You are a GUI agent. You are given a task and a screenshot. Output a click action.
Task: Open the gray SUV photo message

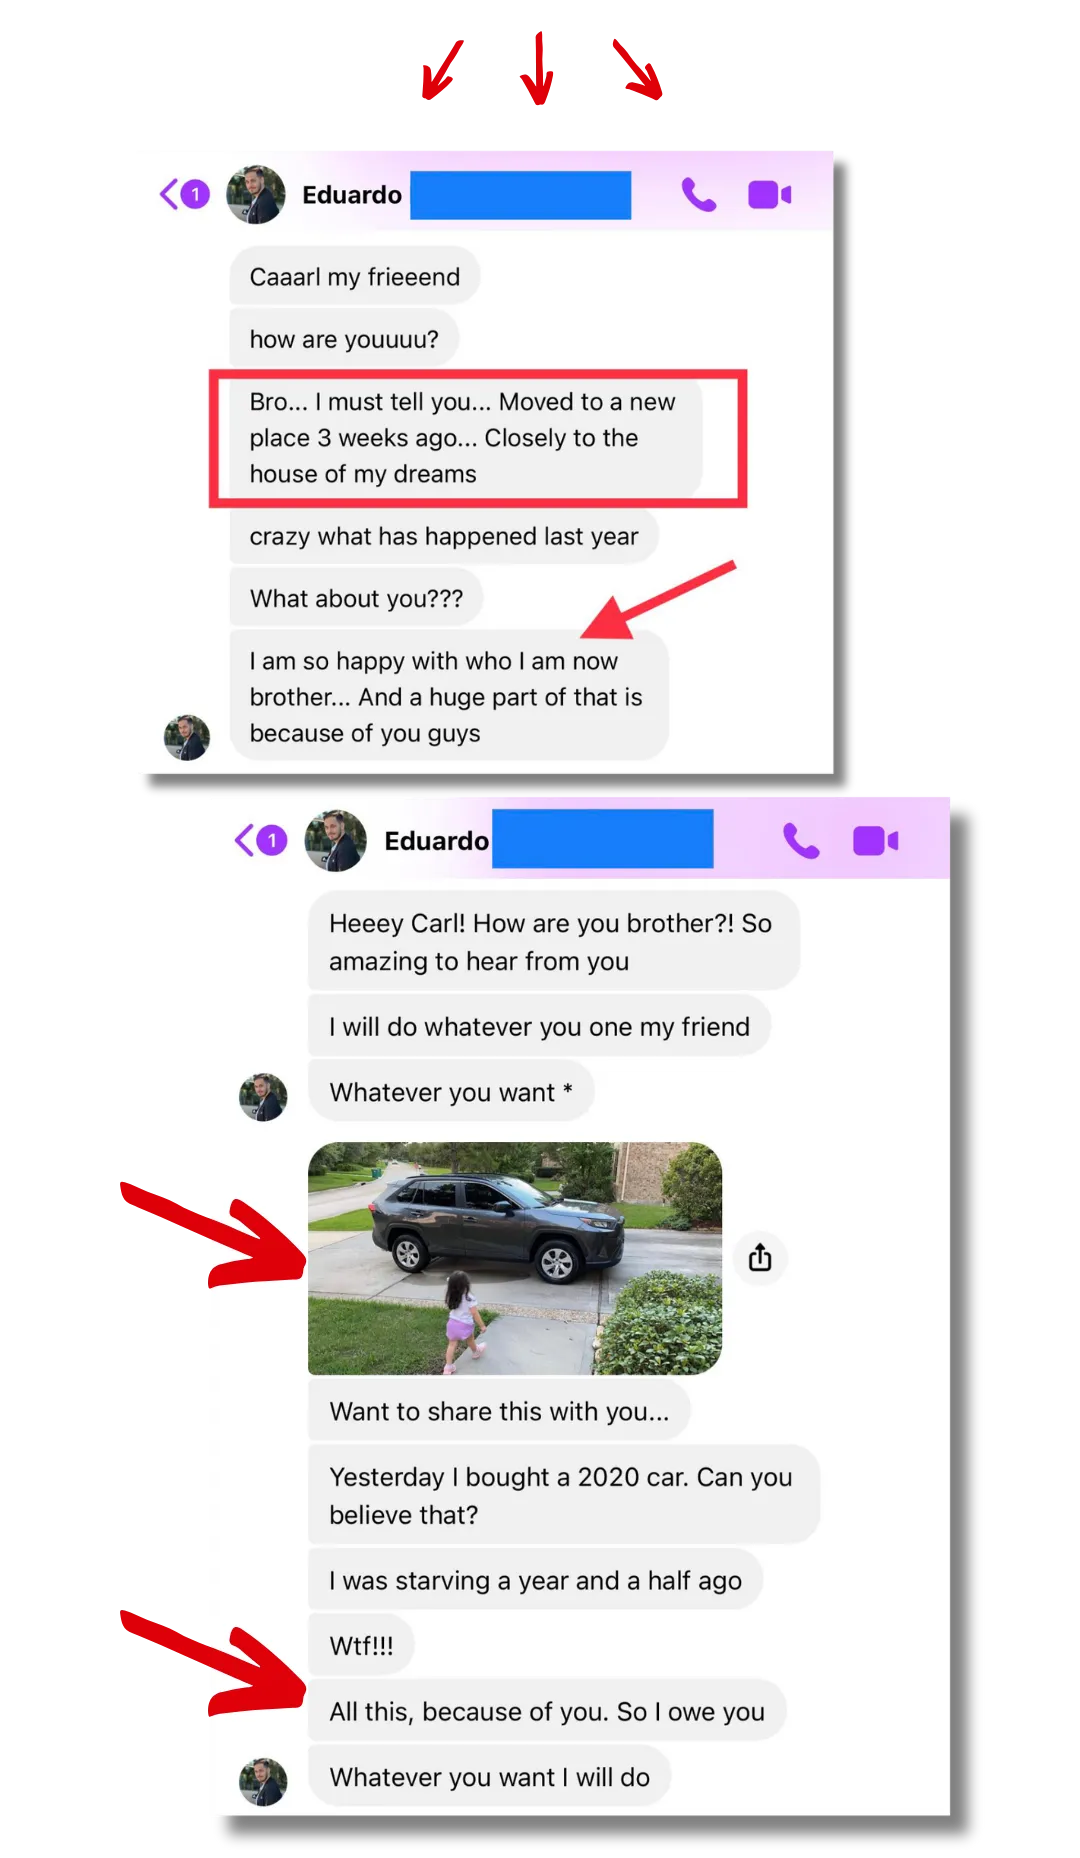tap(515, 1258)
